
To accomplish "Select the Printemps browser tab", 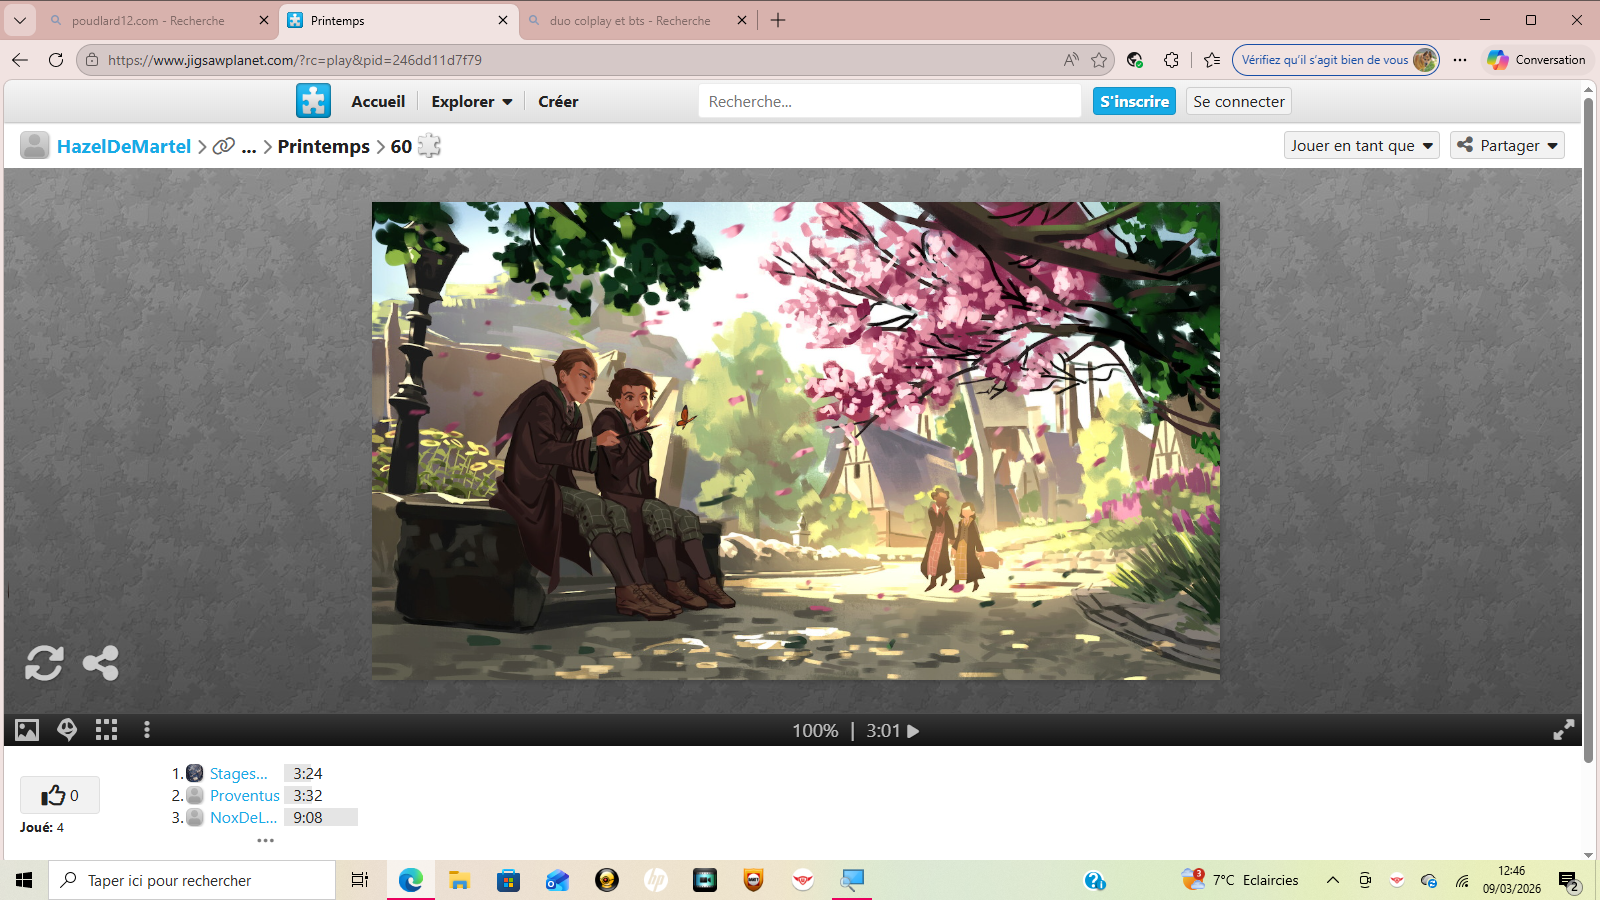I will click(x=398, y=20).
